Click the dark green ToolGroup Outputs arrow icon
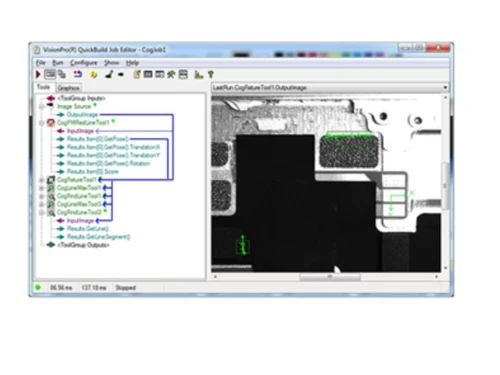Screen dimensions: 500x375 pos(51,245)
